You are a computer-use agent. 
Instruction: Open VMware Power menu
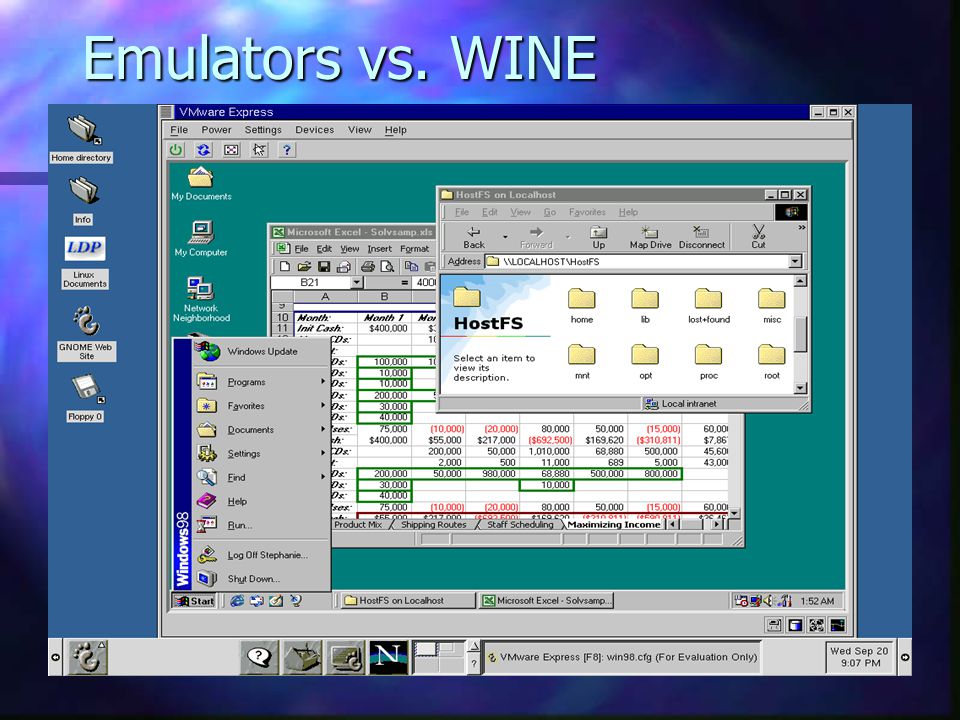(x=217, y=130)
